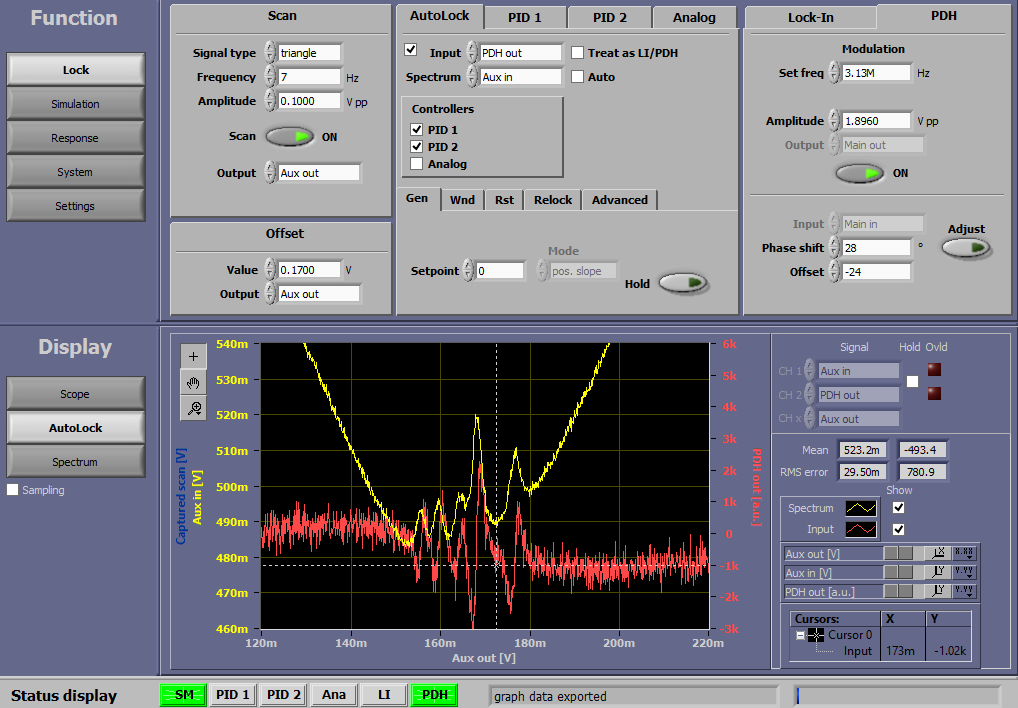Uncheck the AutoLock Input checkbox

tap(410, 50)
